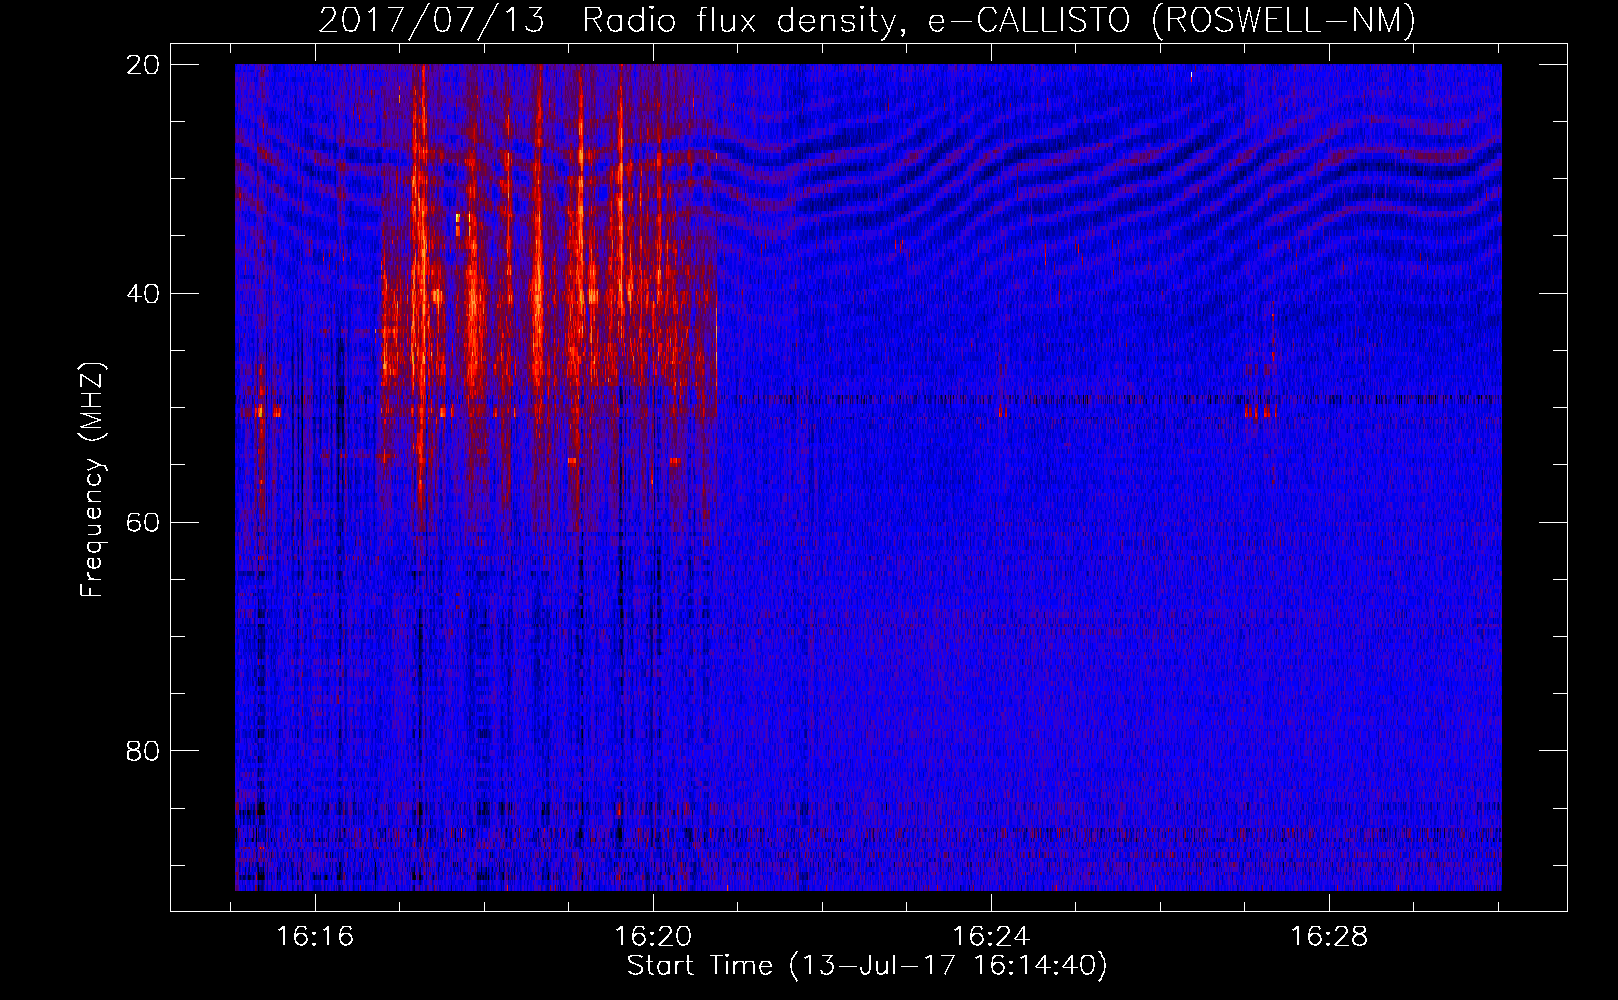This screenshot has height=1000, width=1618.
Task: Click the 'Start Time (13-Jul-17 16:14:40)' label
Action: (867, 966)
